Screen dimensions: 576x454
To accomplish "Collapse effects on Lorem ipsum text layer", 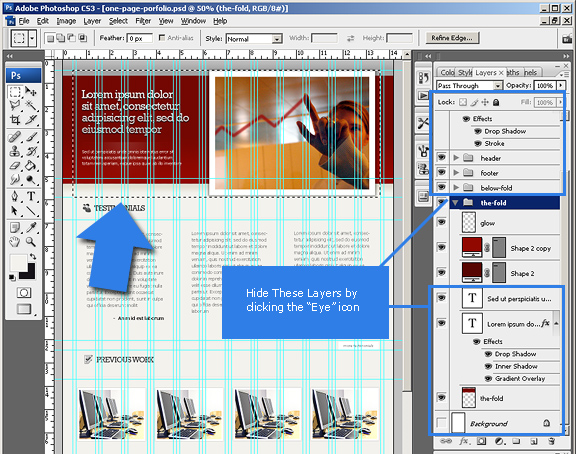I will [x=556, y=323].
